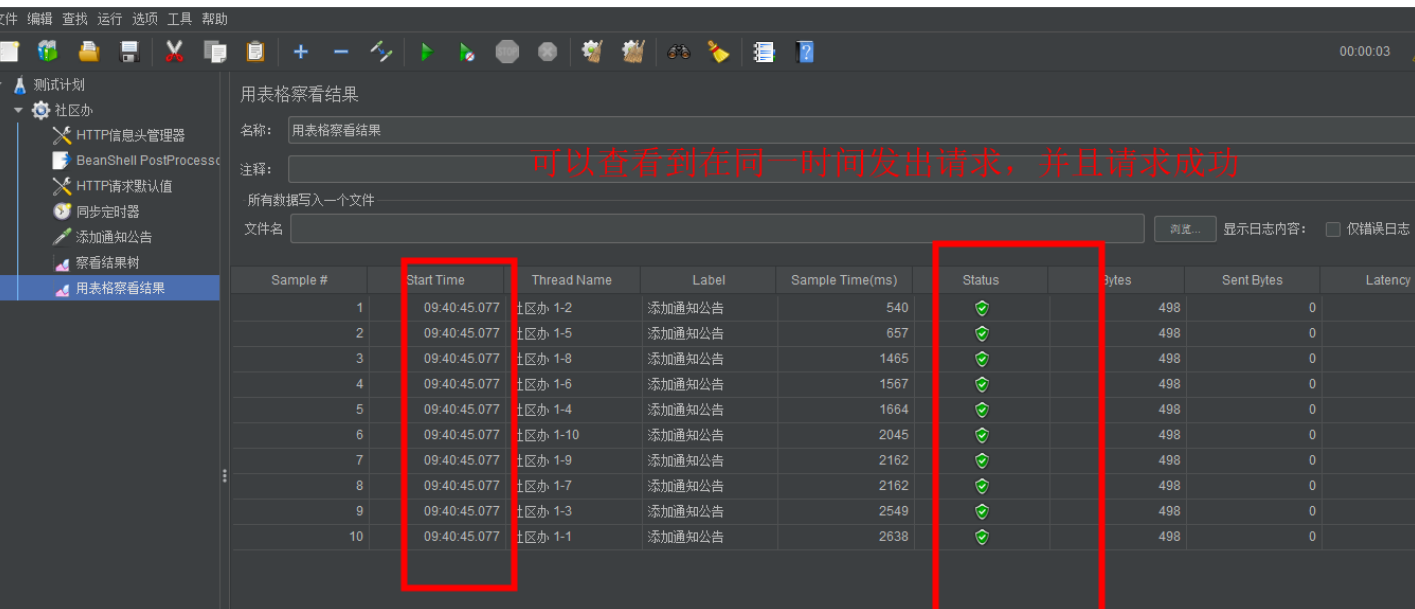Click the Start no pauses icon
1415x609 pixels.
(467, 51)
